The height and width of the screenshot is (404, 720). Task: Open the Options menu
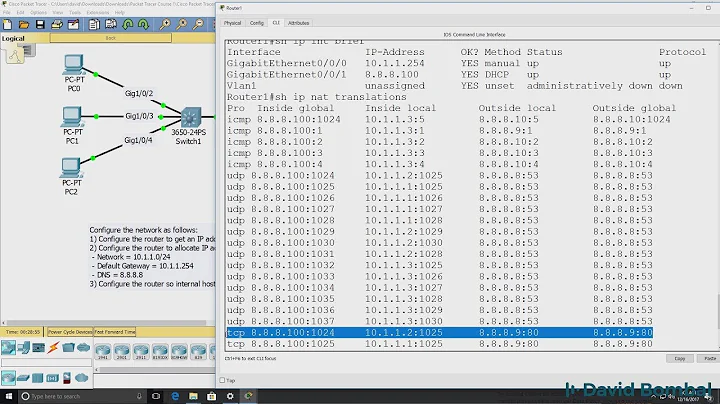coord(39,12)
